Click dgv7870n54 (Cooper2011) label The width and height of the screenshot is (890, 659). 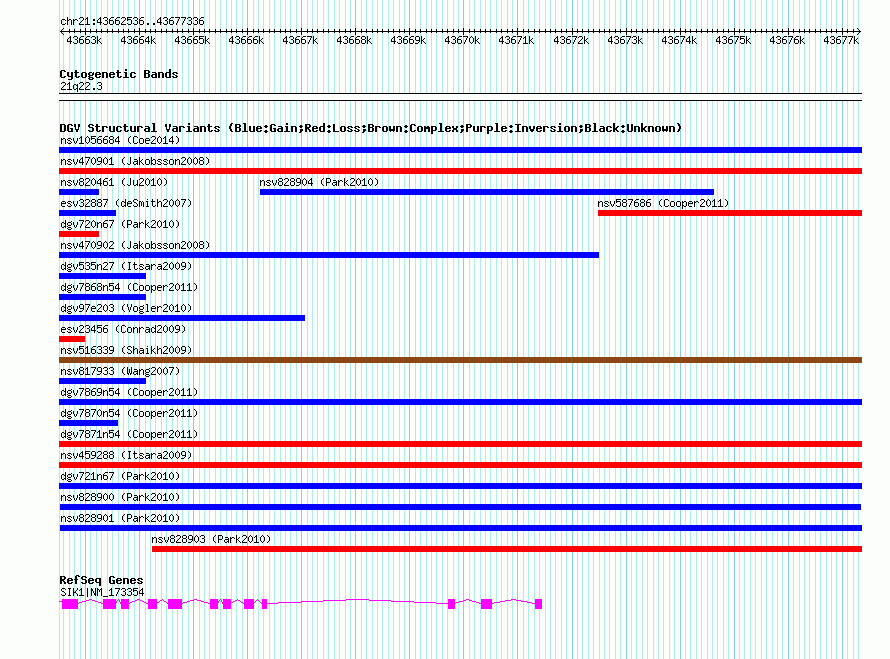pos(129,413)
